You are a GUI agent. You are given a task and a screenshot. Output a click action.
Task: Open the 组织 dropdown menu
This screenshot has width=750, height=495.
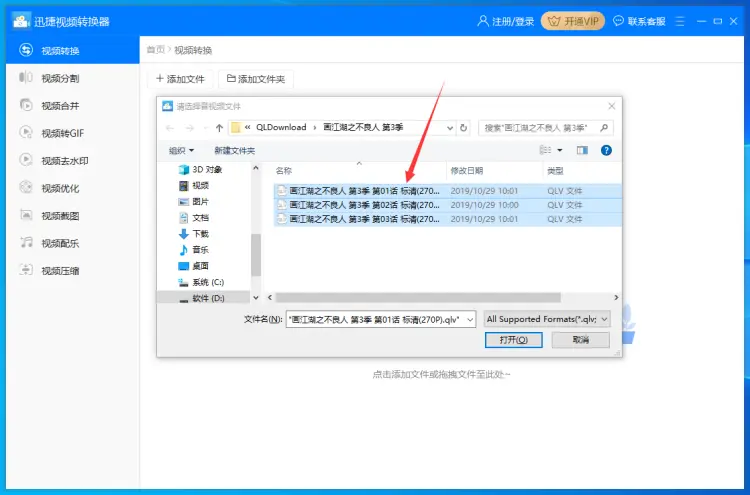181,151
